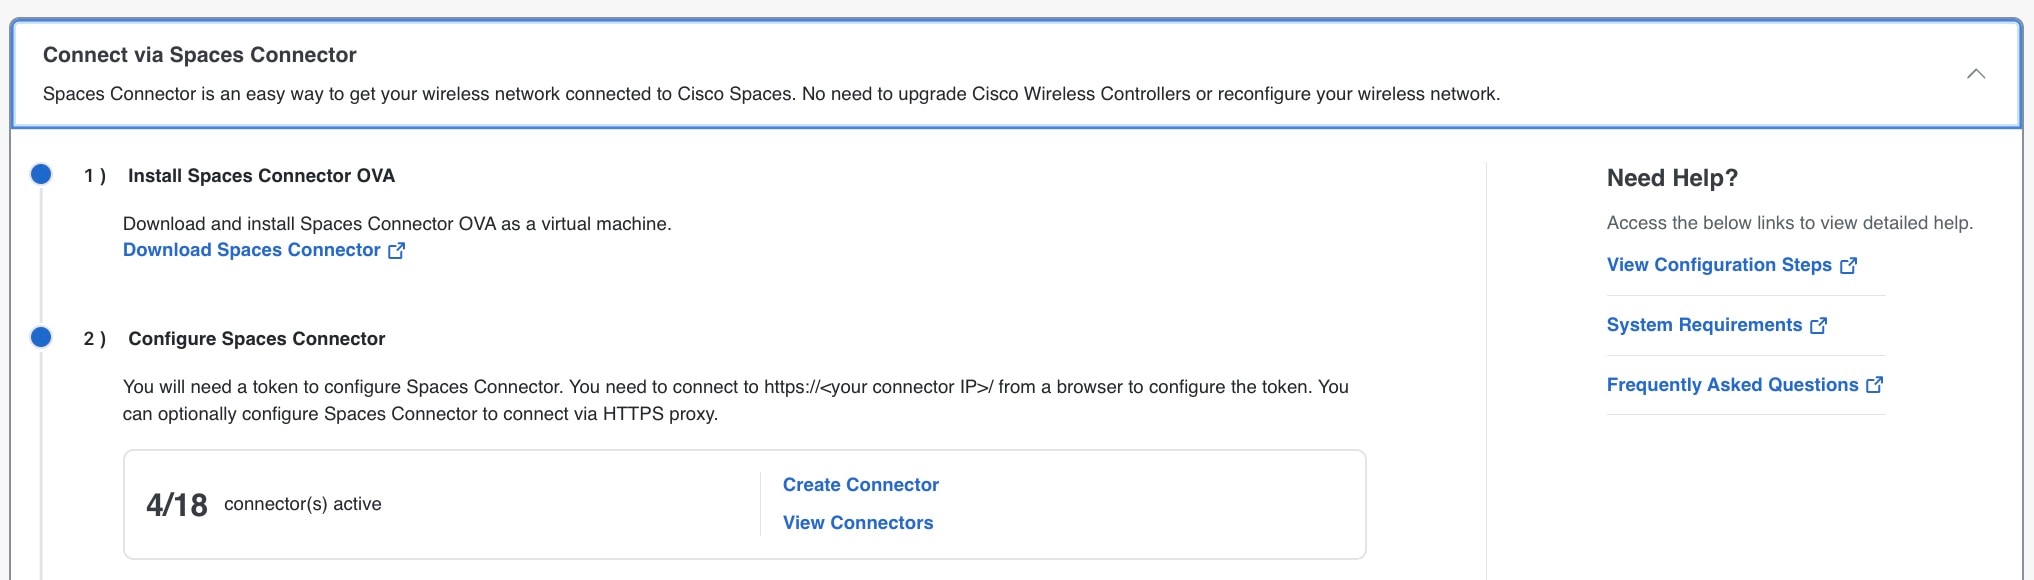Click the Need Help? heading
2034x580 pixels.
coord(1672,178)
